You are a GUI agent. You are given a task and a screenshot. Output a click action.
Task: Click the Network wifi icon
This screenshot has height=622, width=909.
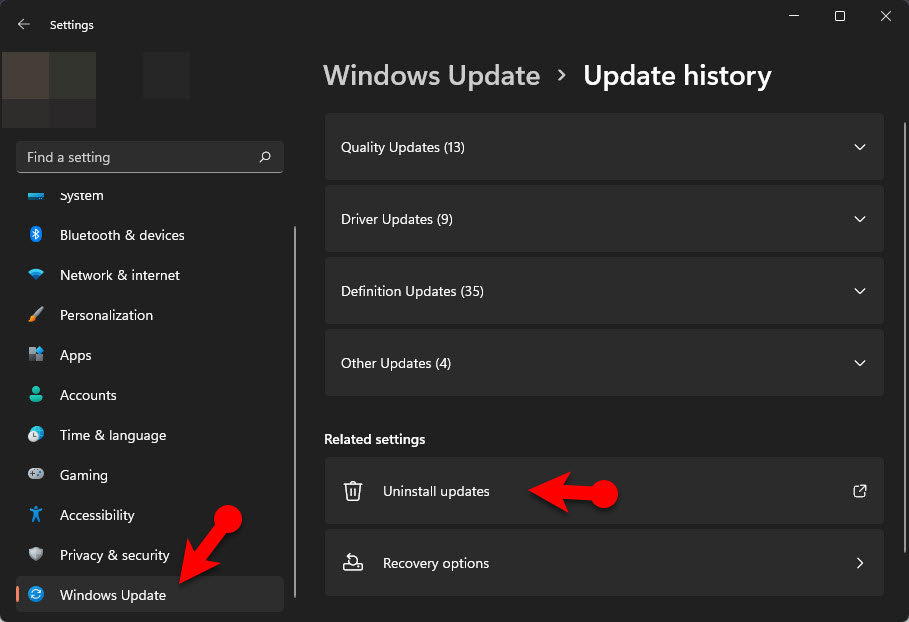[x=36, y=274]
